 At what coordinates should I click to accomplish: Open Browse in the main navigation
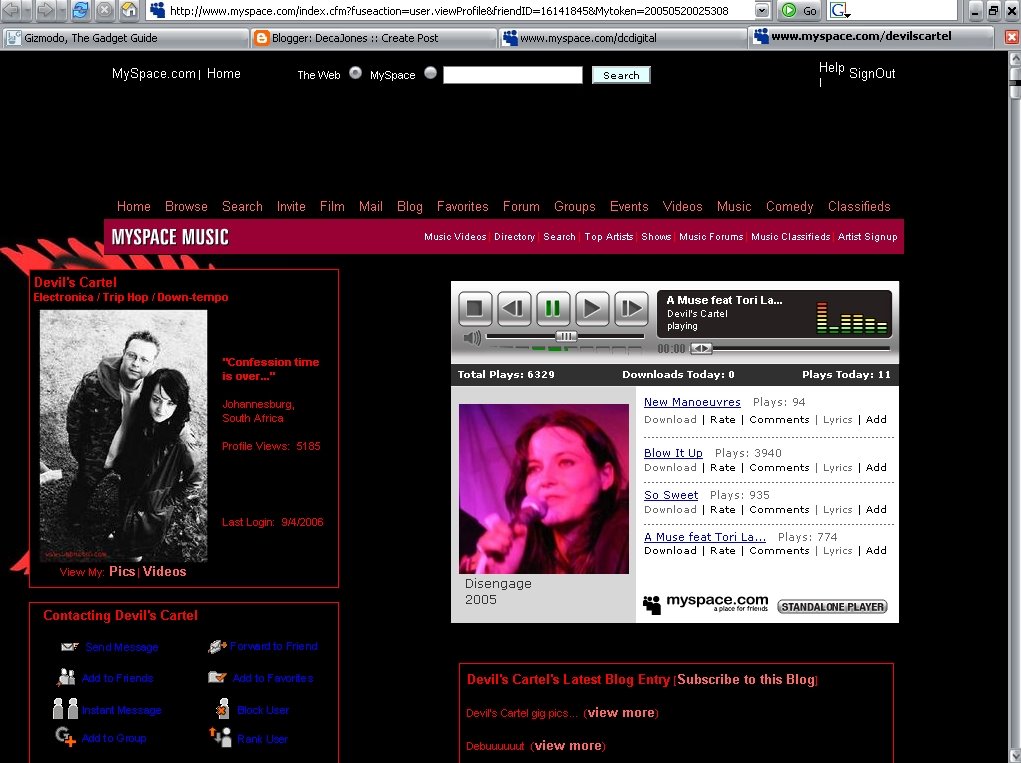[186, 206]
